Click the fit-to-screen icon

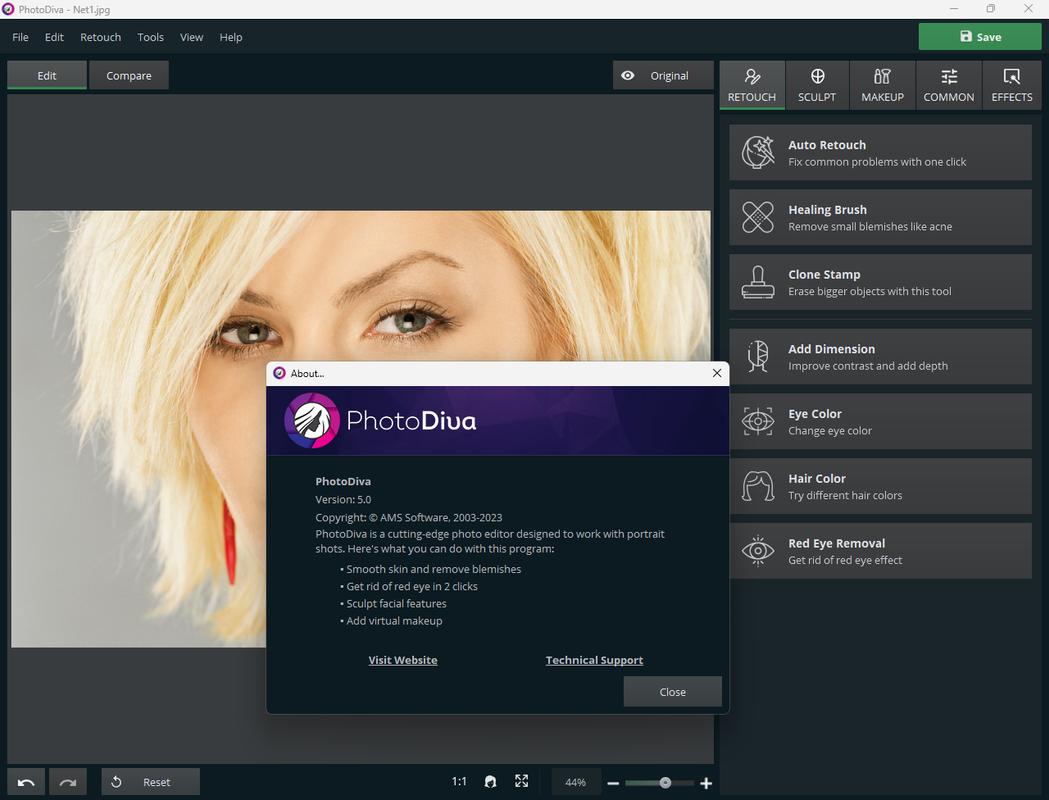point(522,781)
